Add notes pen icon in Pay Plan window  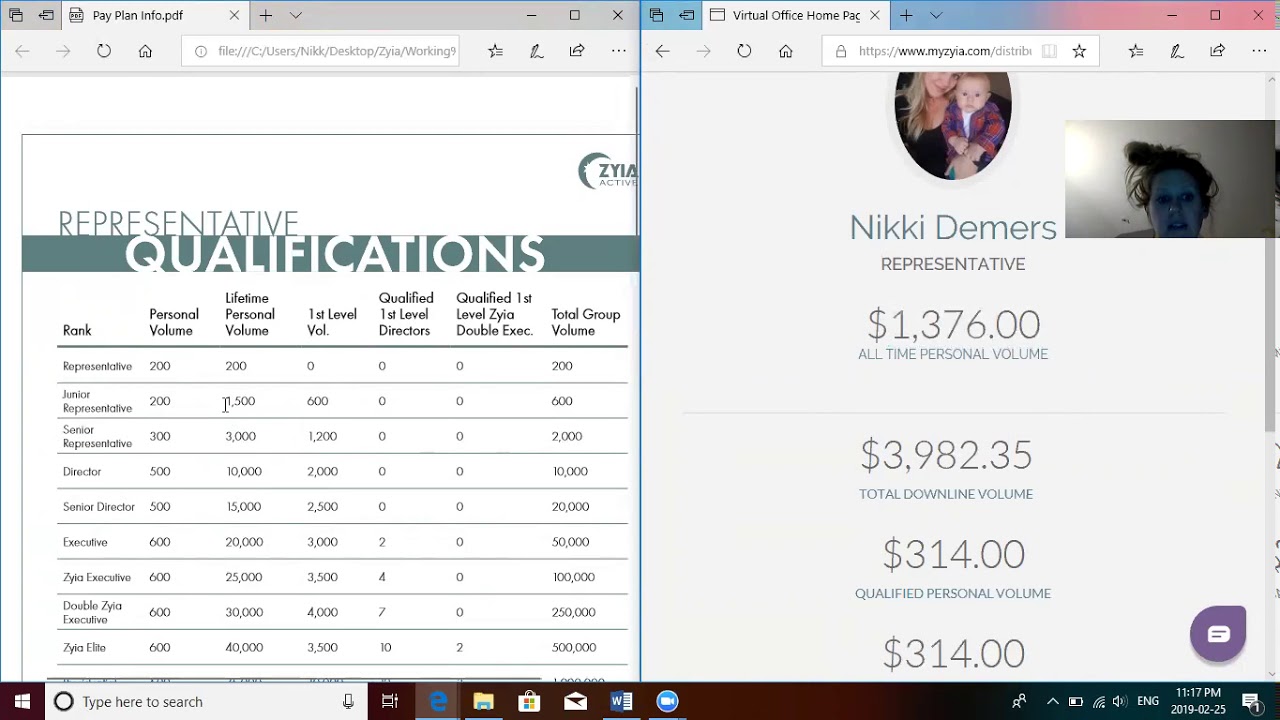click(536, 51)
